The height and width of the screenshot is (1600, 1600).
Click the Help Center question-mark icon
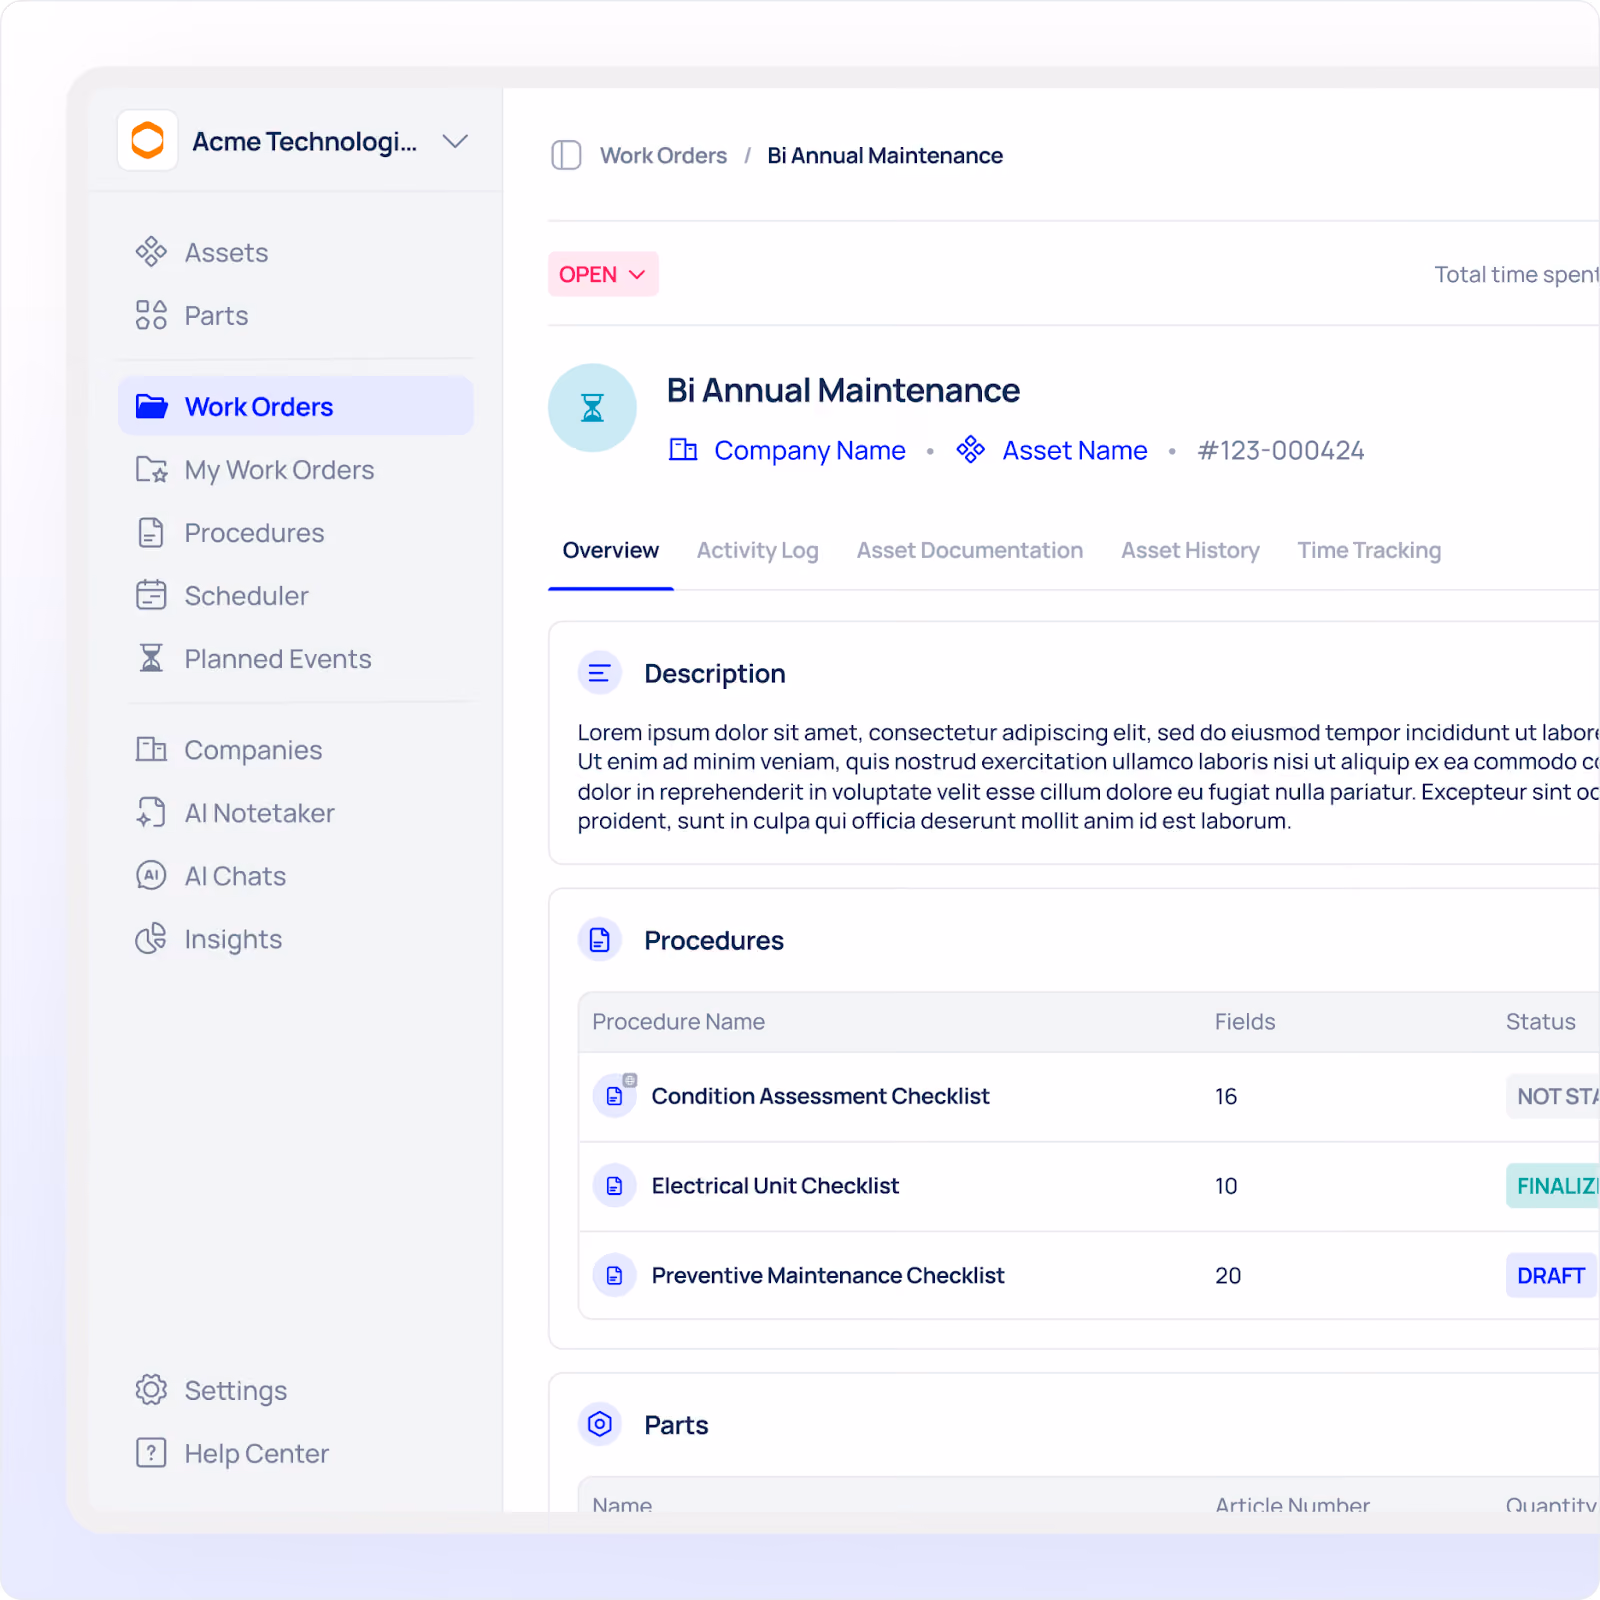pyautogui.click(x=151, y=1452)
